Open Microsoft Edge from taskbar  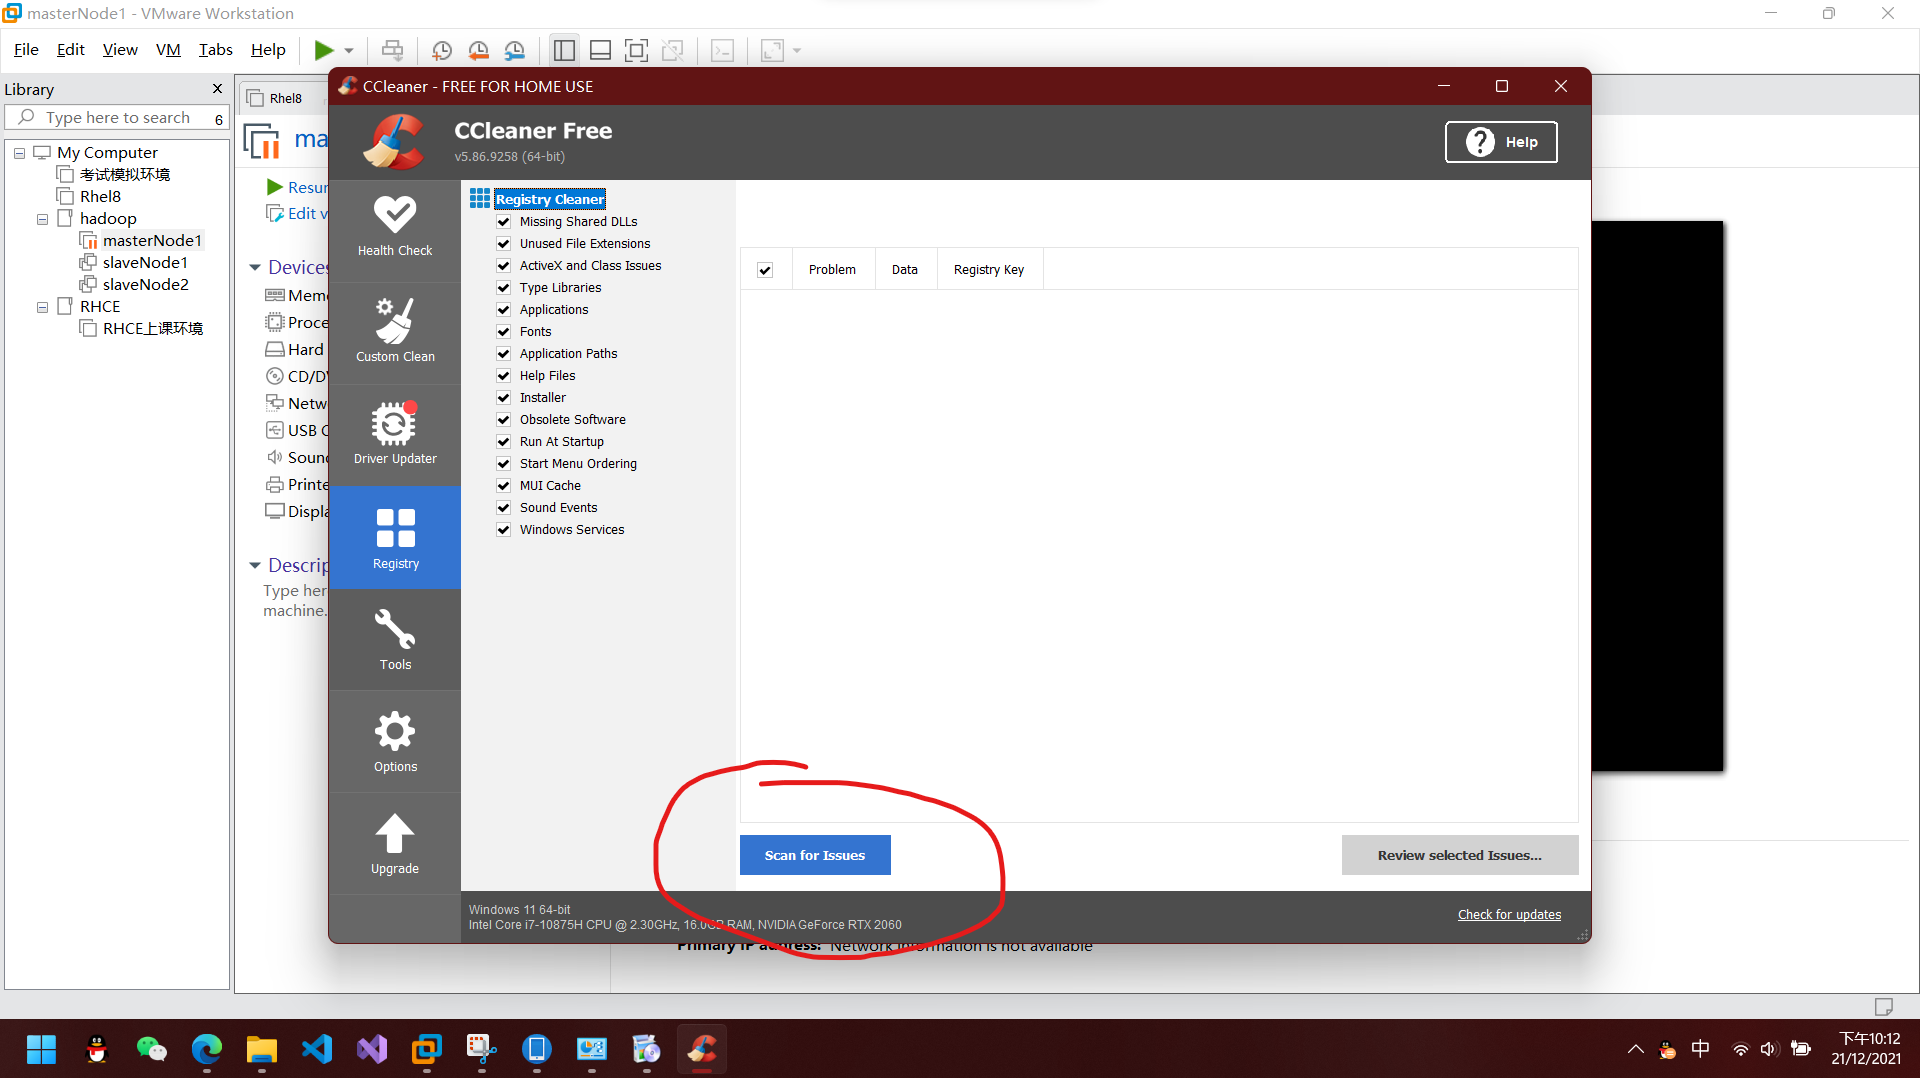[x=206, y=1049]
